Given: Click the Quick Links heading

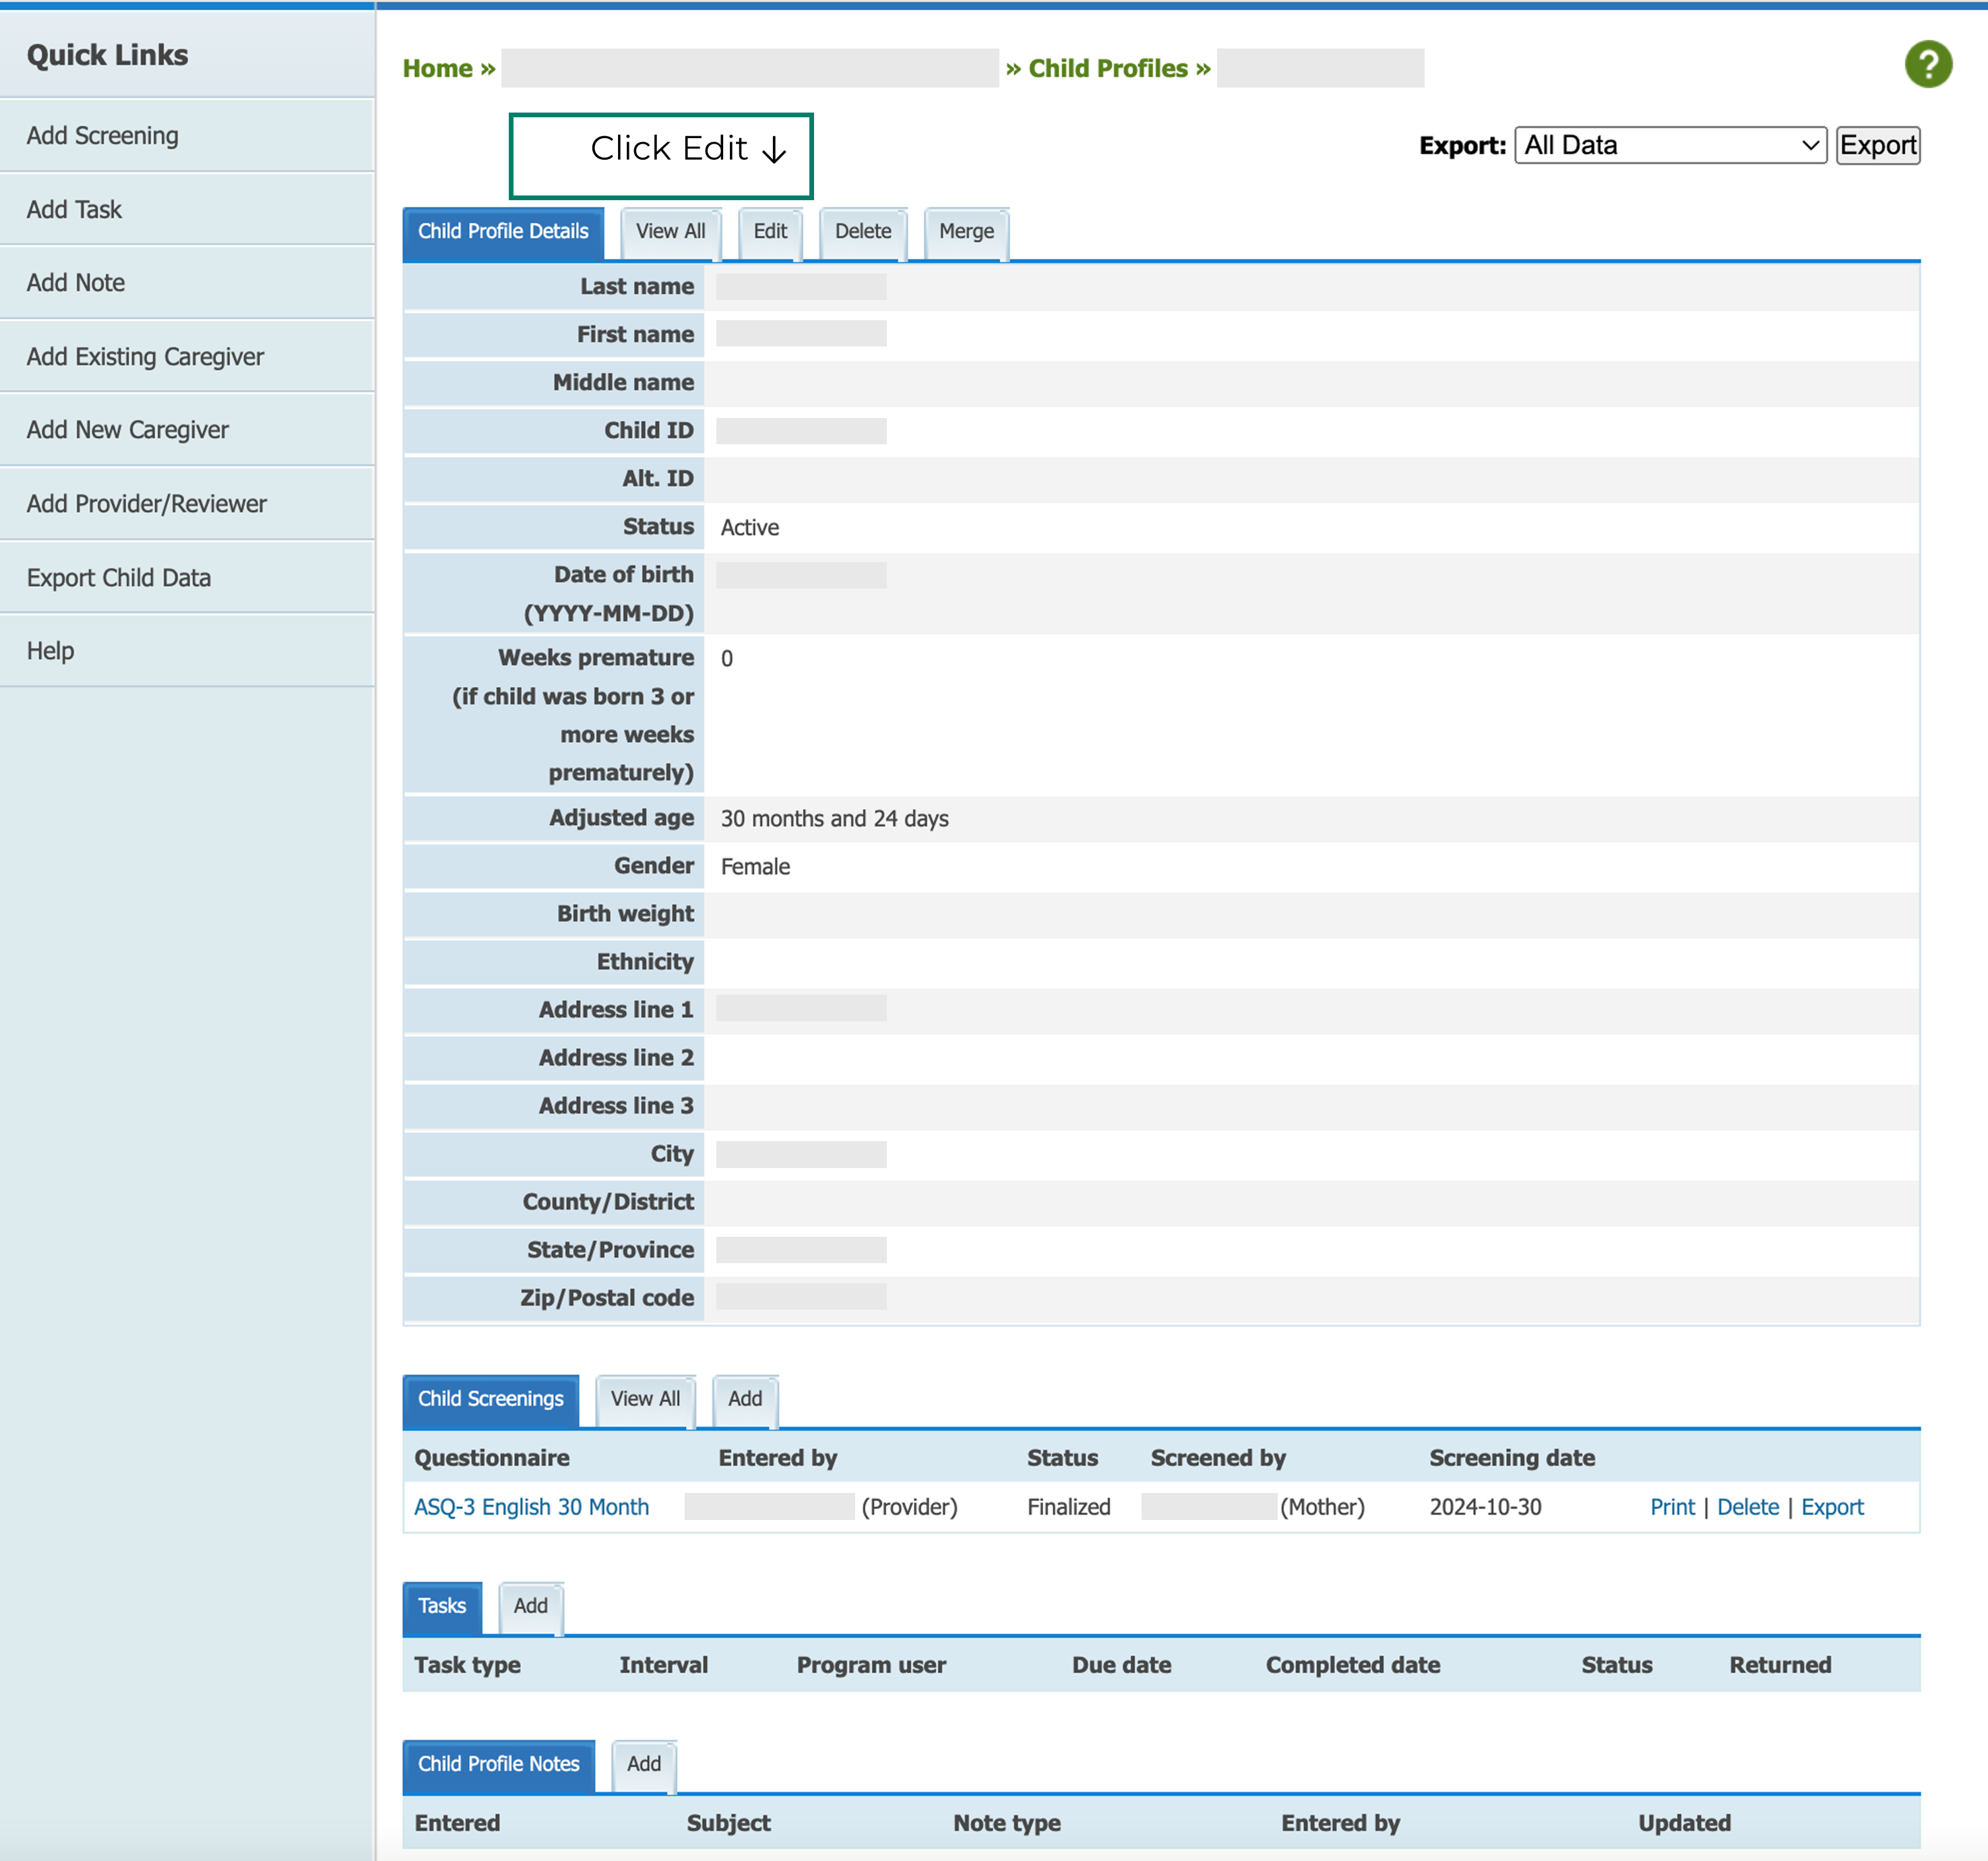Looking at the screenshot, I should click(107, 55).
